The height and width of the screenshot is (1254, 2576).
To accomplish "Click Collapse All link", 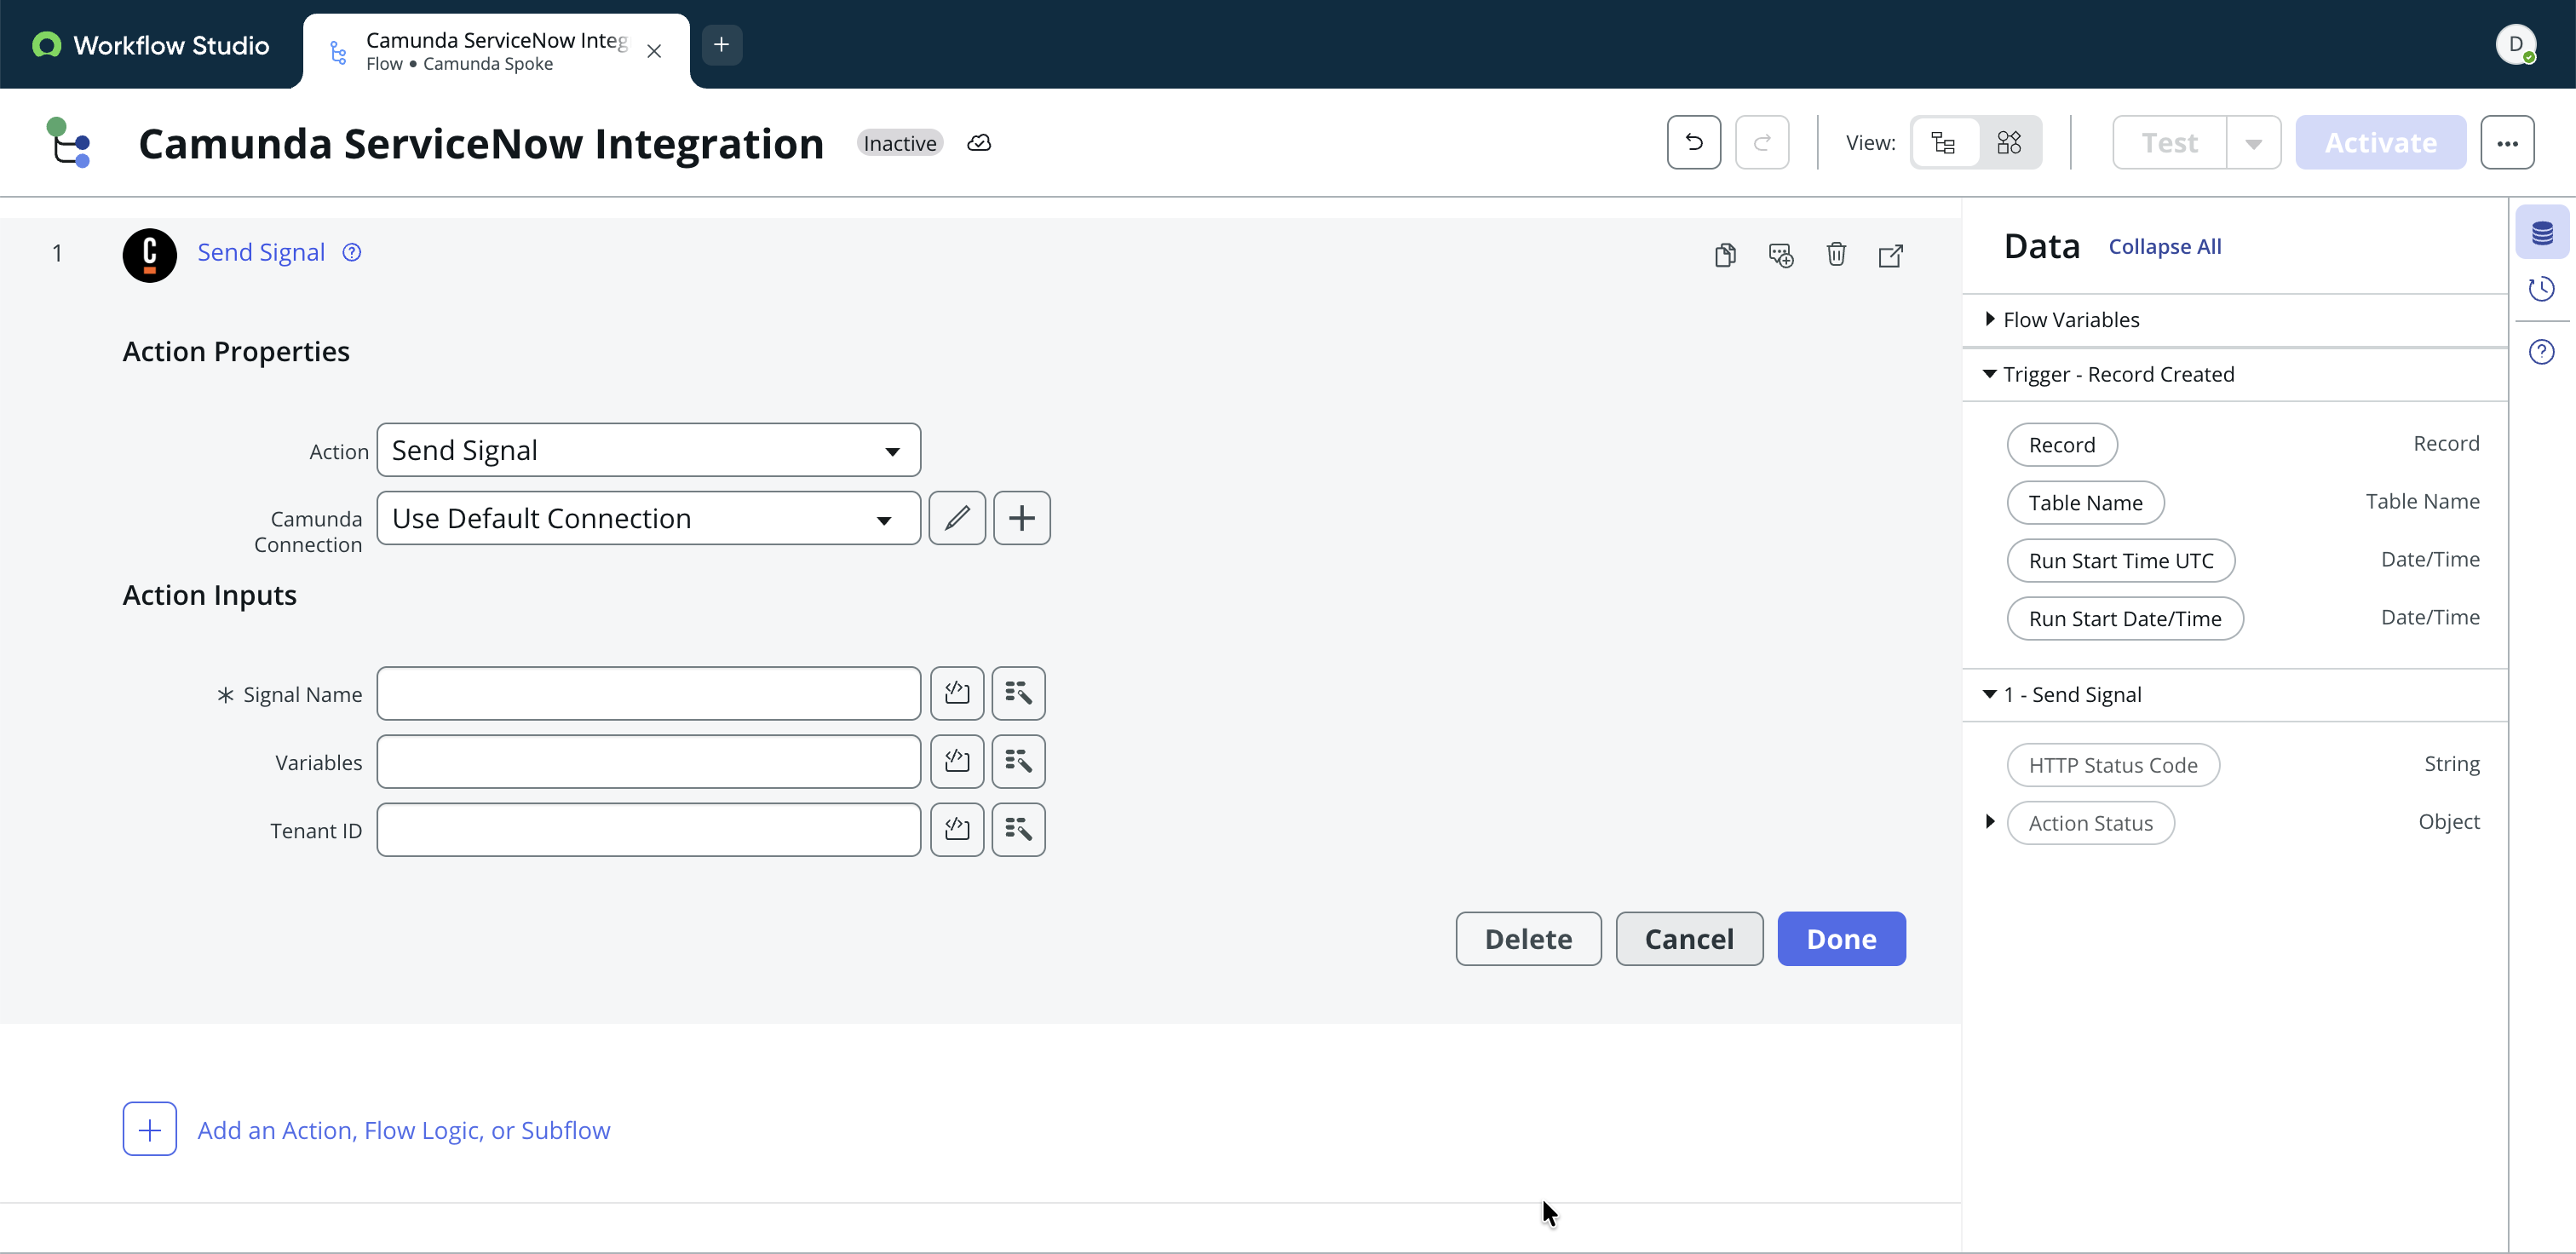I will coord(2164,247).
